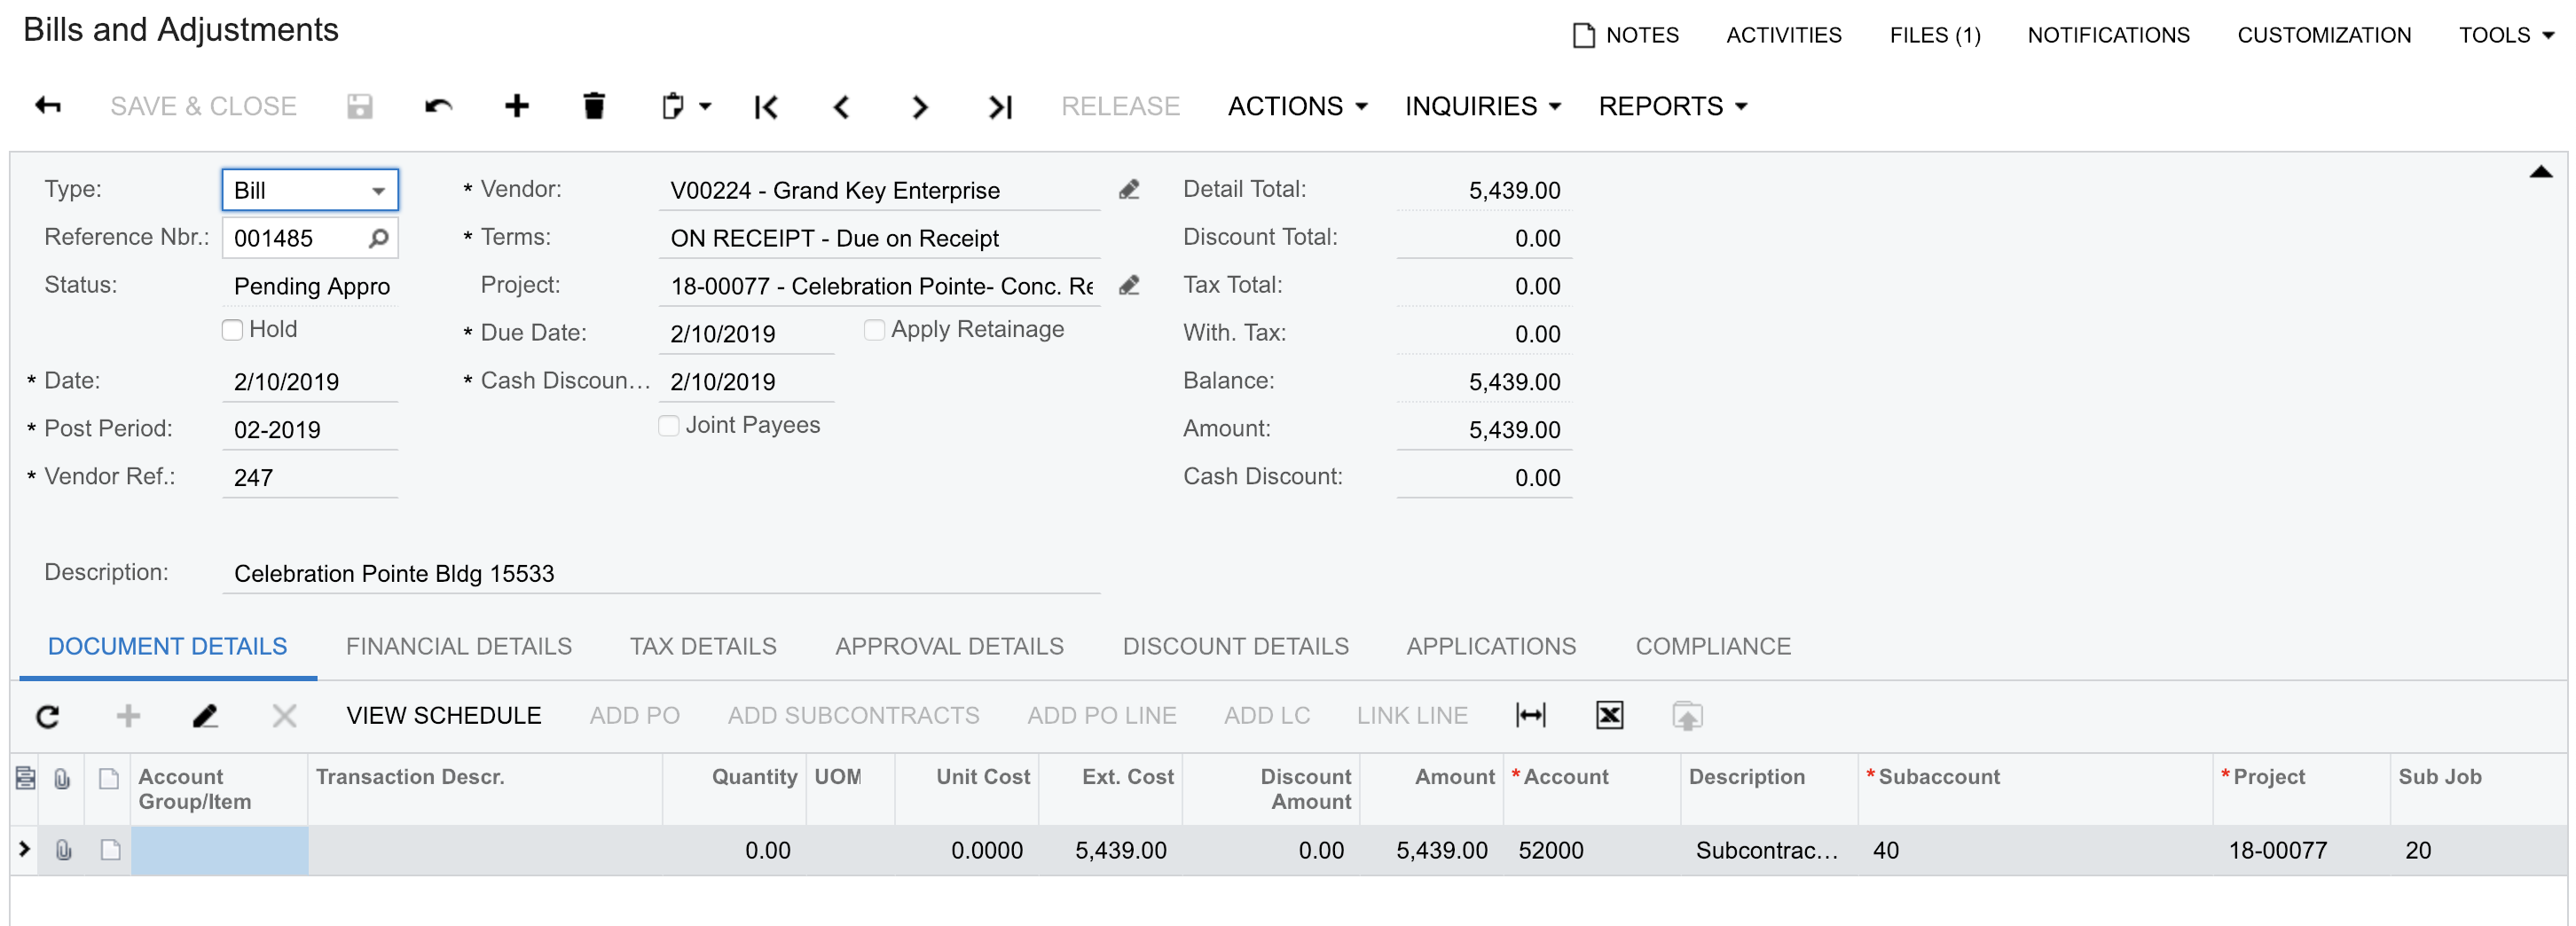Add a new record with the plus icon
The width and height of the screenshot is (2576, 926).
click(516, 106)
